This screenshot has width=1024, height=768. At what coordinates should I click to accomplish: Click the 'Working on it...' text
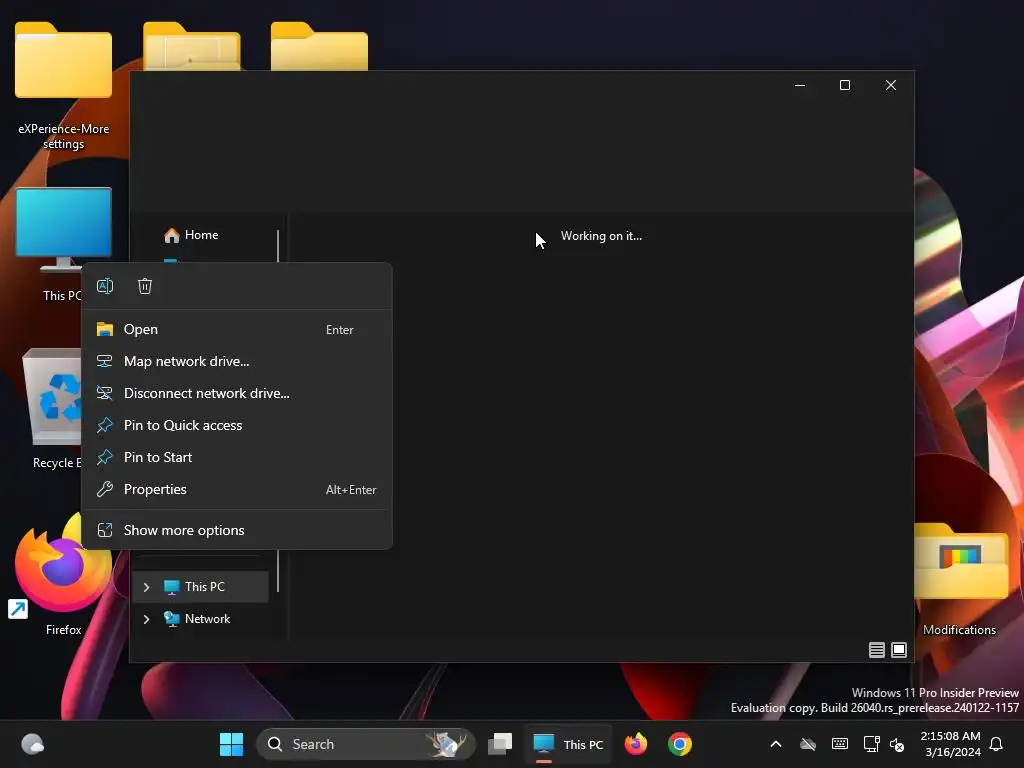coord(601,236)
